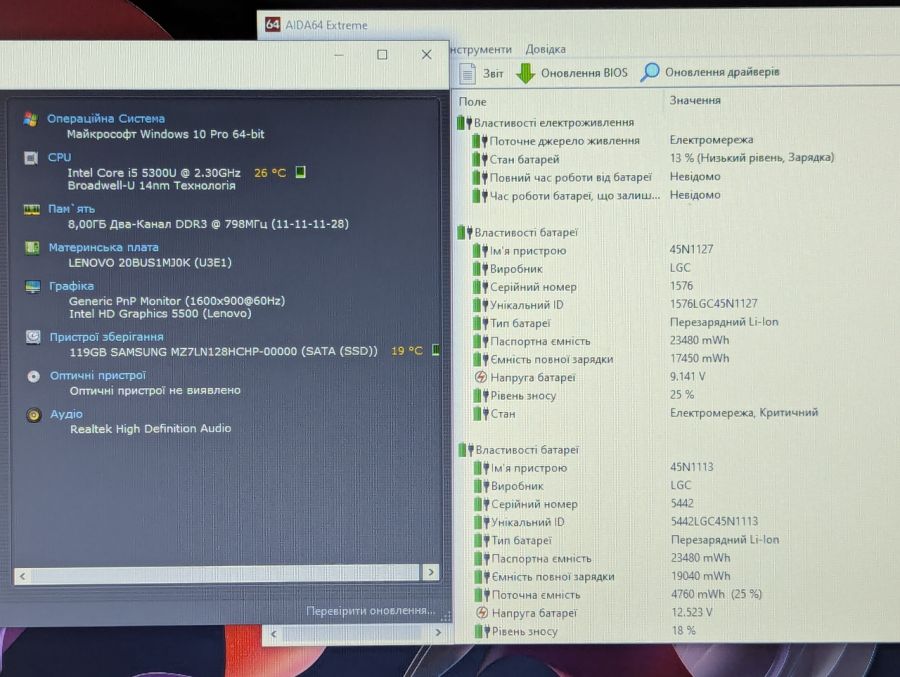This screenshot has width=900, height=677.
Task: Click the voltage icon beside 9.141 V row
Action: click(x=481, y=377)
